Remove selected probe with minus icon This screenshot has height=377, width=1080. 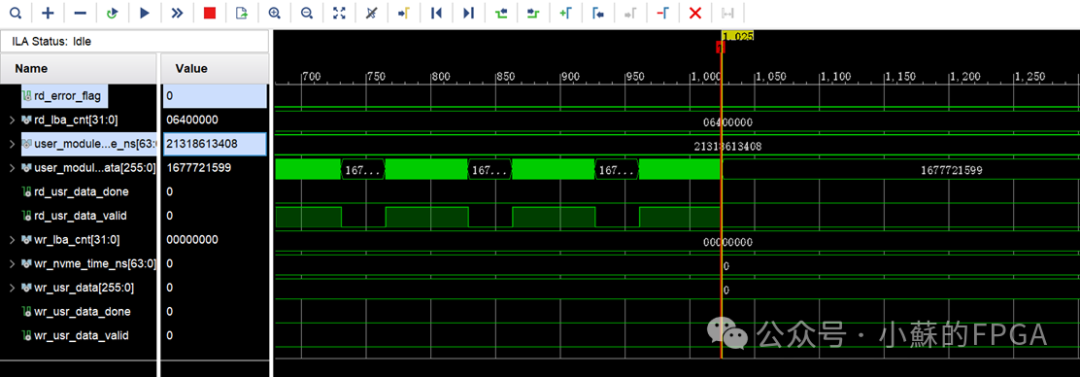click(x=80, y=12)
